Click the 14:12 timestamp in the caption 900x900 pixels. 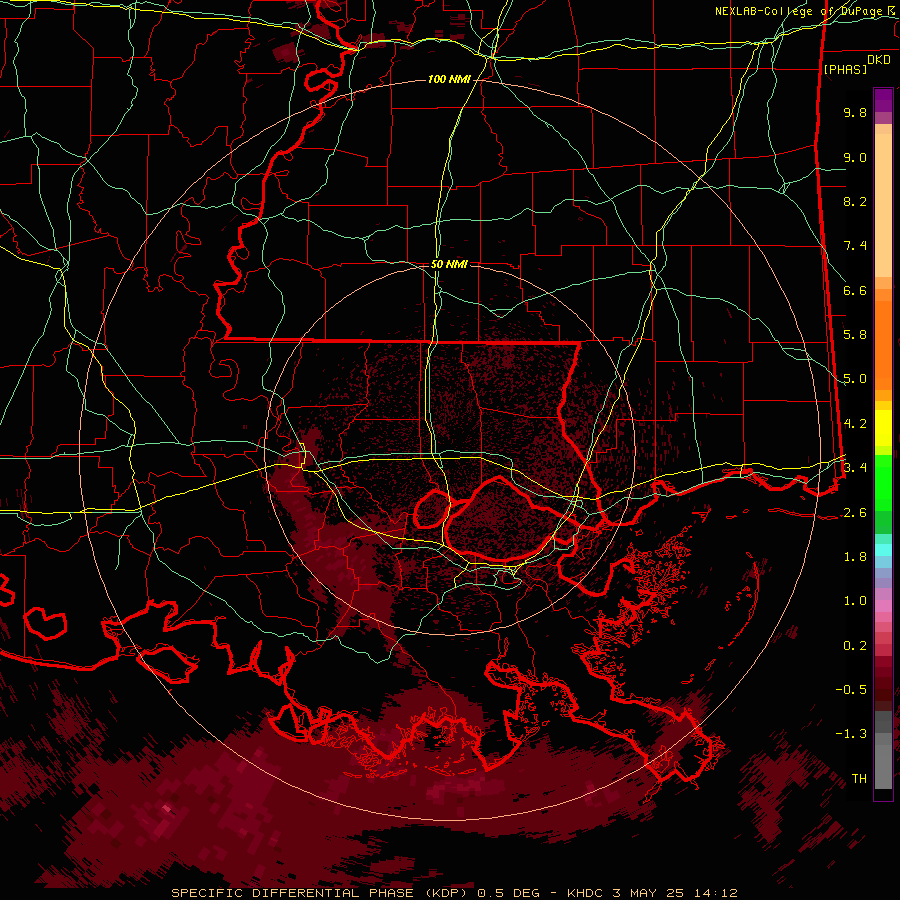714,893
